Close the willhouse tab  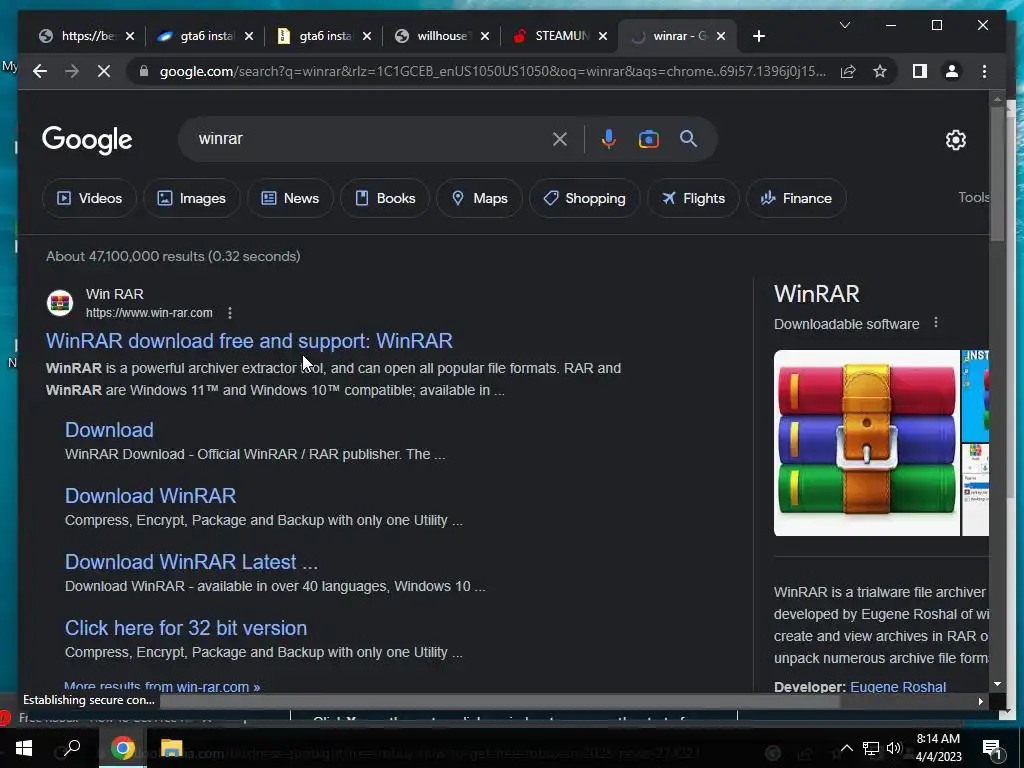[x=485, y=36]
